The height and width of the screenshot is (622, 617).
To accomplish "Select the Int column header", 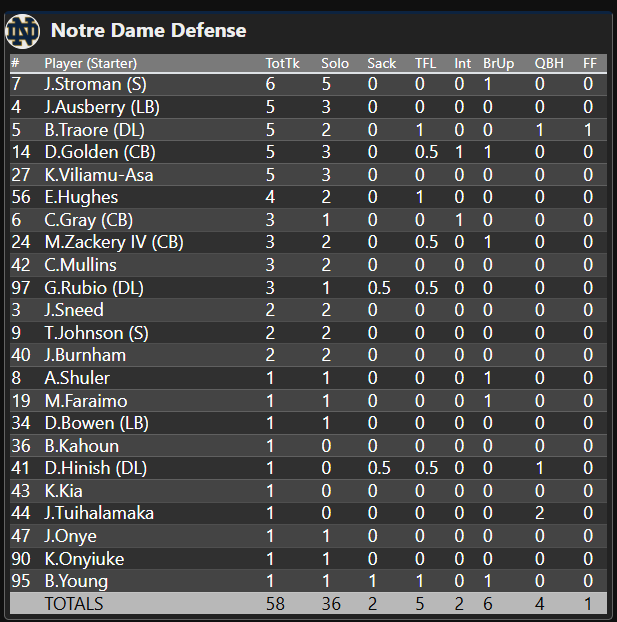I will pyautogui.click(x=462, y=64).
